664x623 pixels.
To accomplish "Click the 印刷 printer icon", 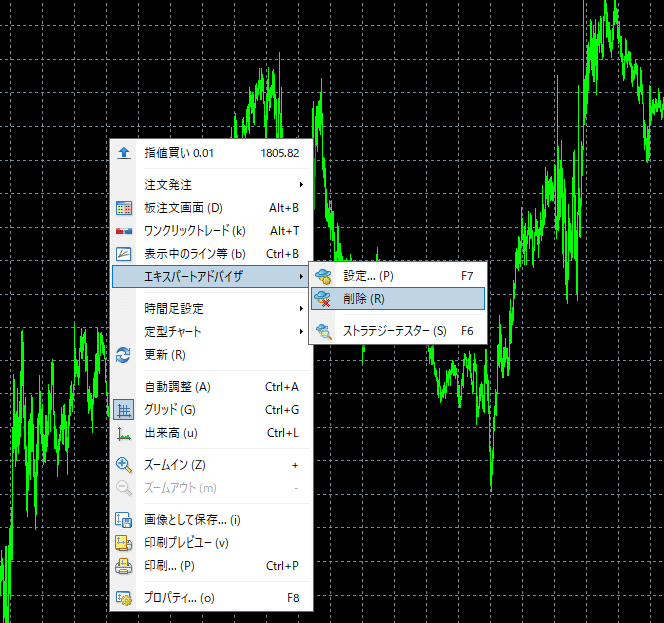I will pyautogui.click(x=124, y=566).
